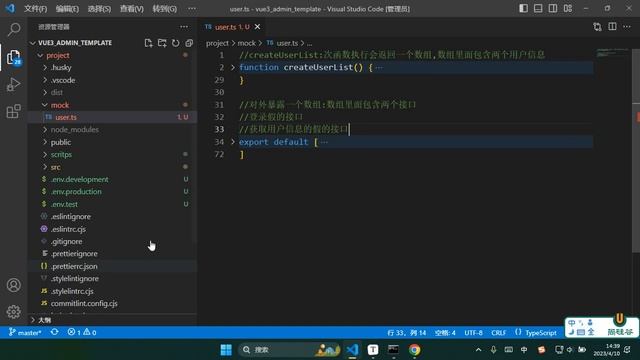
Task: Open the Selection menu (选择)
Action: coord(99,9)
